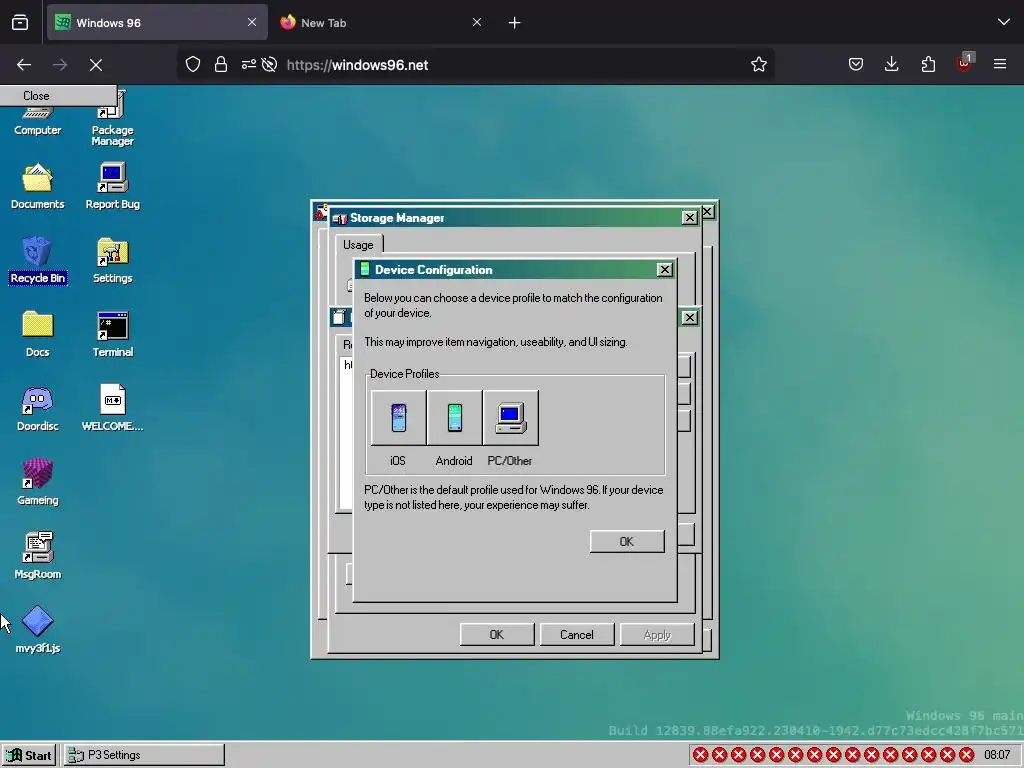Launch the Terminal desktop icon

[112, 334]
